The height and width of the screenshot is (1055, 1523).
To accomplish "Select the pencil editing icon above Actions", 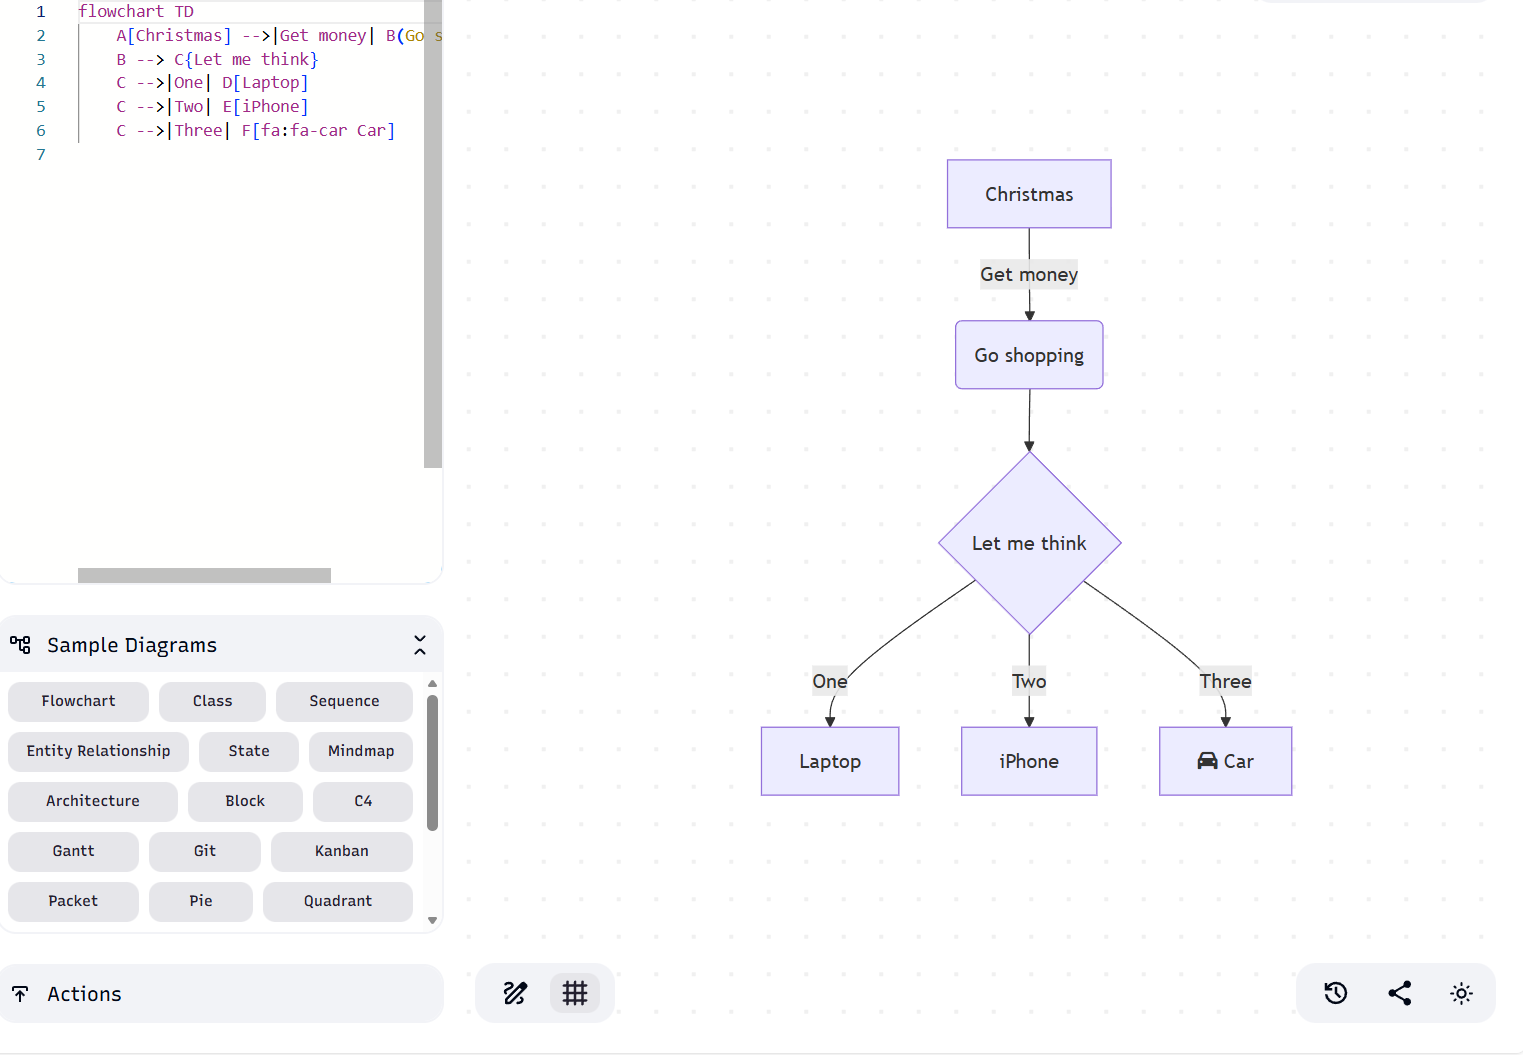I will point(515,993).
